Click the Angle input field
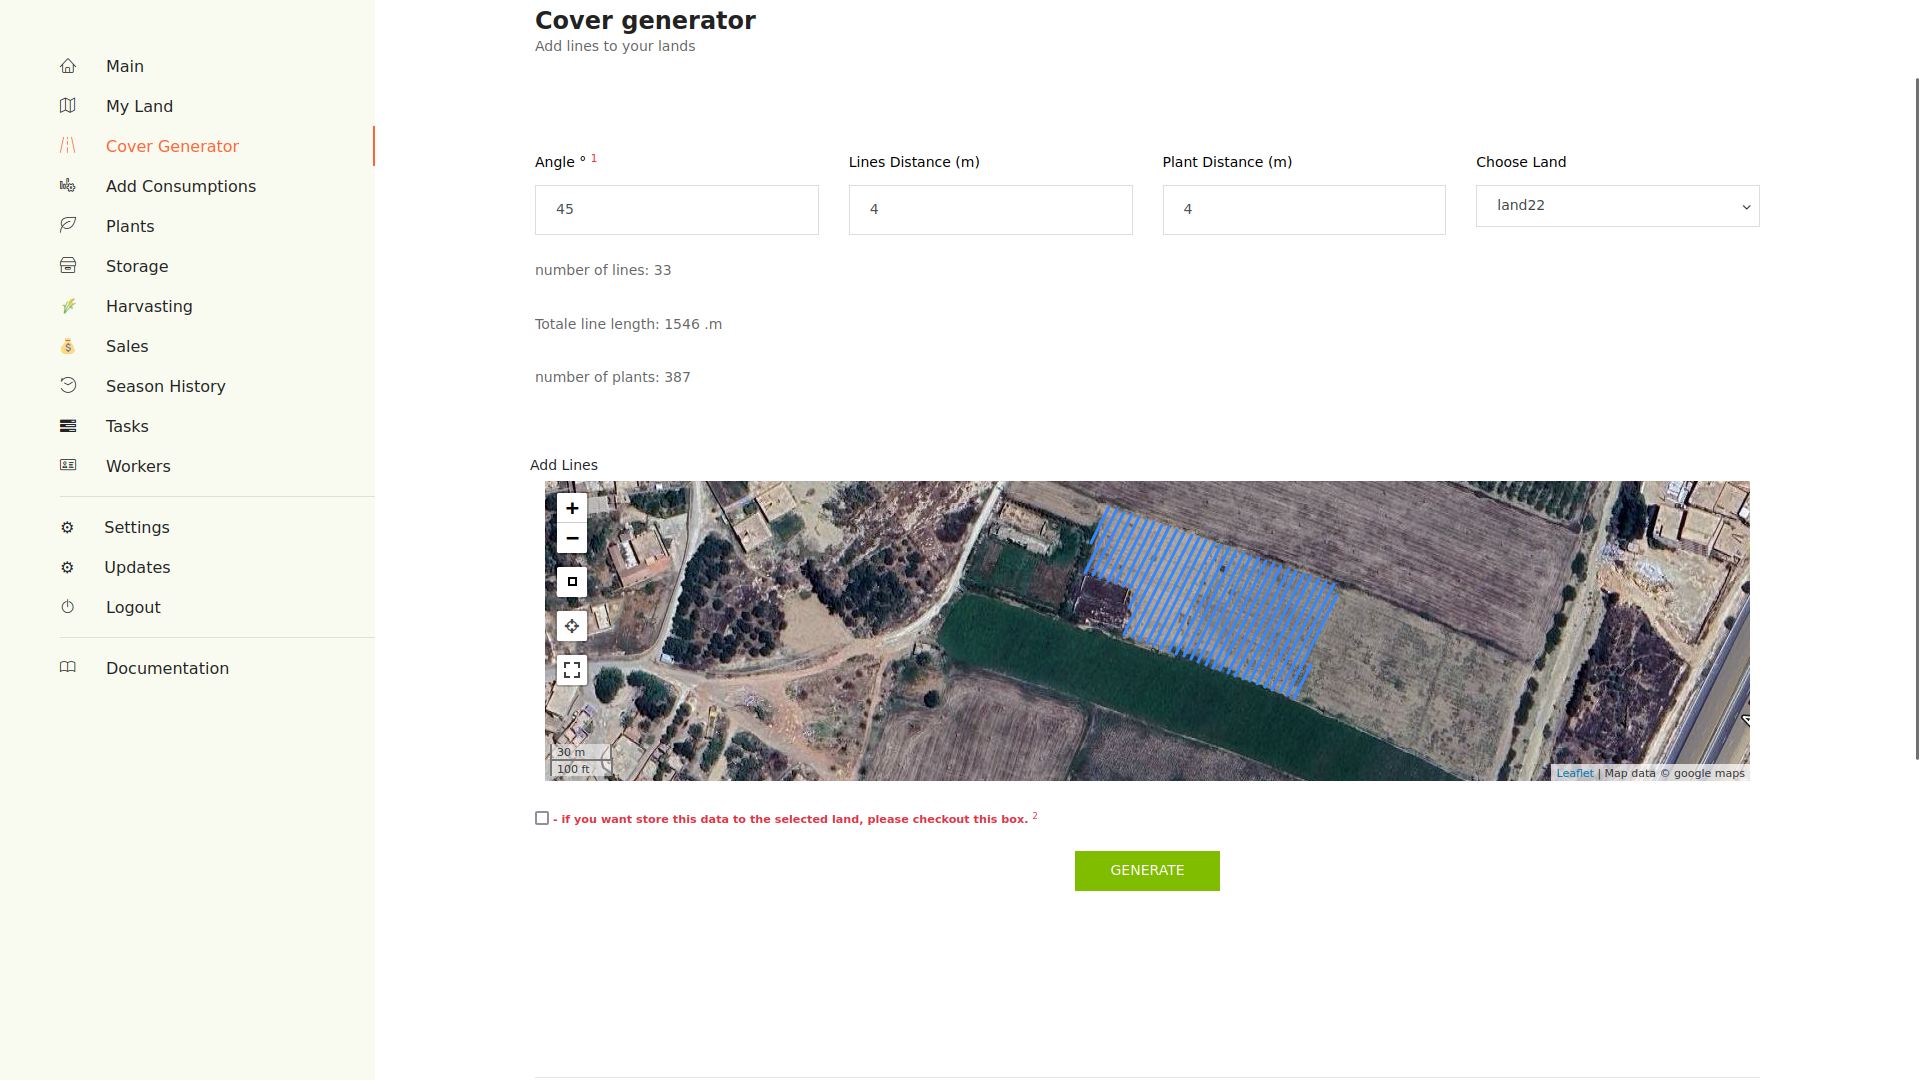Viewport: 1920px width, 1080px height. click(676, 210)
